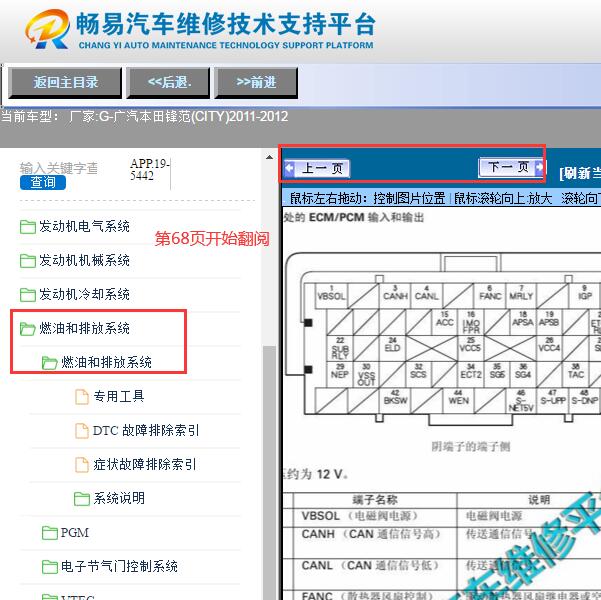The width and height of the screenshot is (601, 600).
Task: Expand the 电子节气门控制系统 tree entry
Action: 119,566
